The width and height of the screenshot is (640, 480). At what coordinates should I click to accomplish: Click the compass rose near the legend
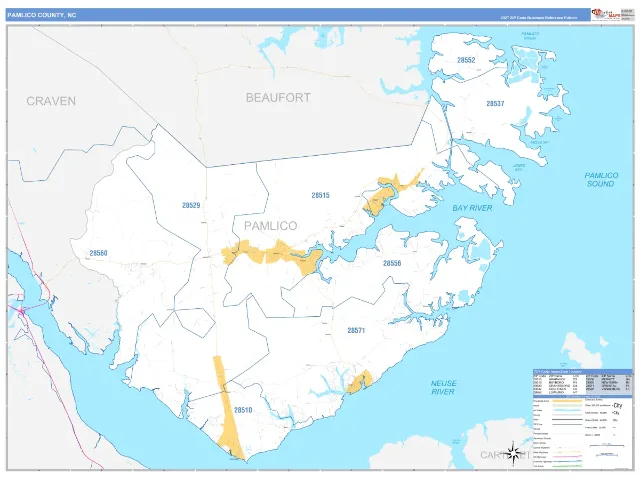coord(513,453)
